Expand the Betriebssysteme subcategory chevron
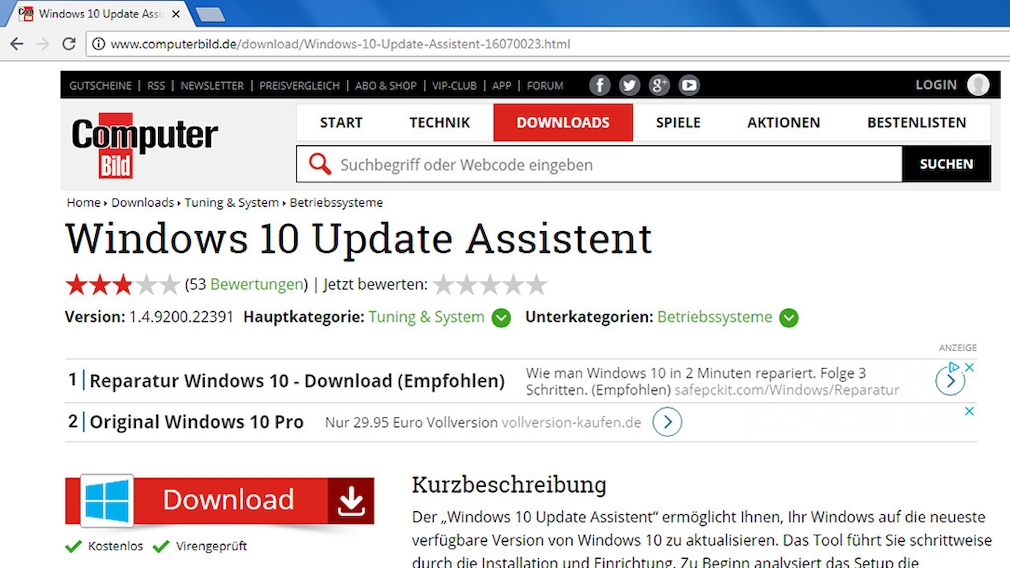This screenshot has height=568, width=1010. pos(789,318)
